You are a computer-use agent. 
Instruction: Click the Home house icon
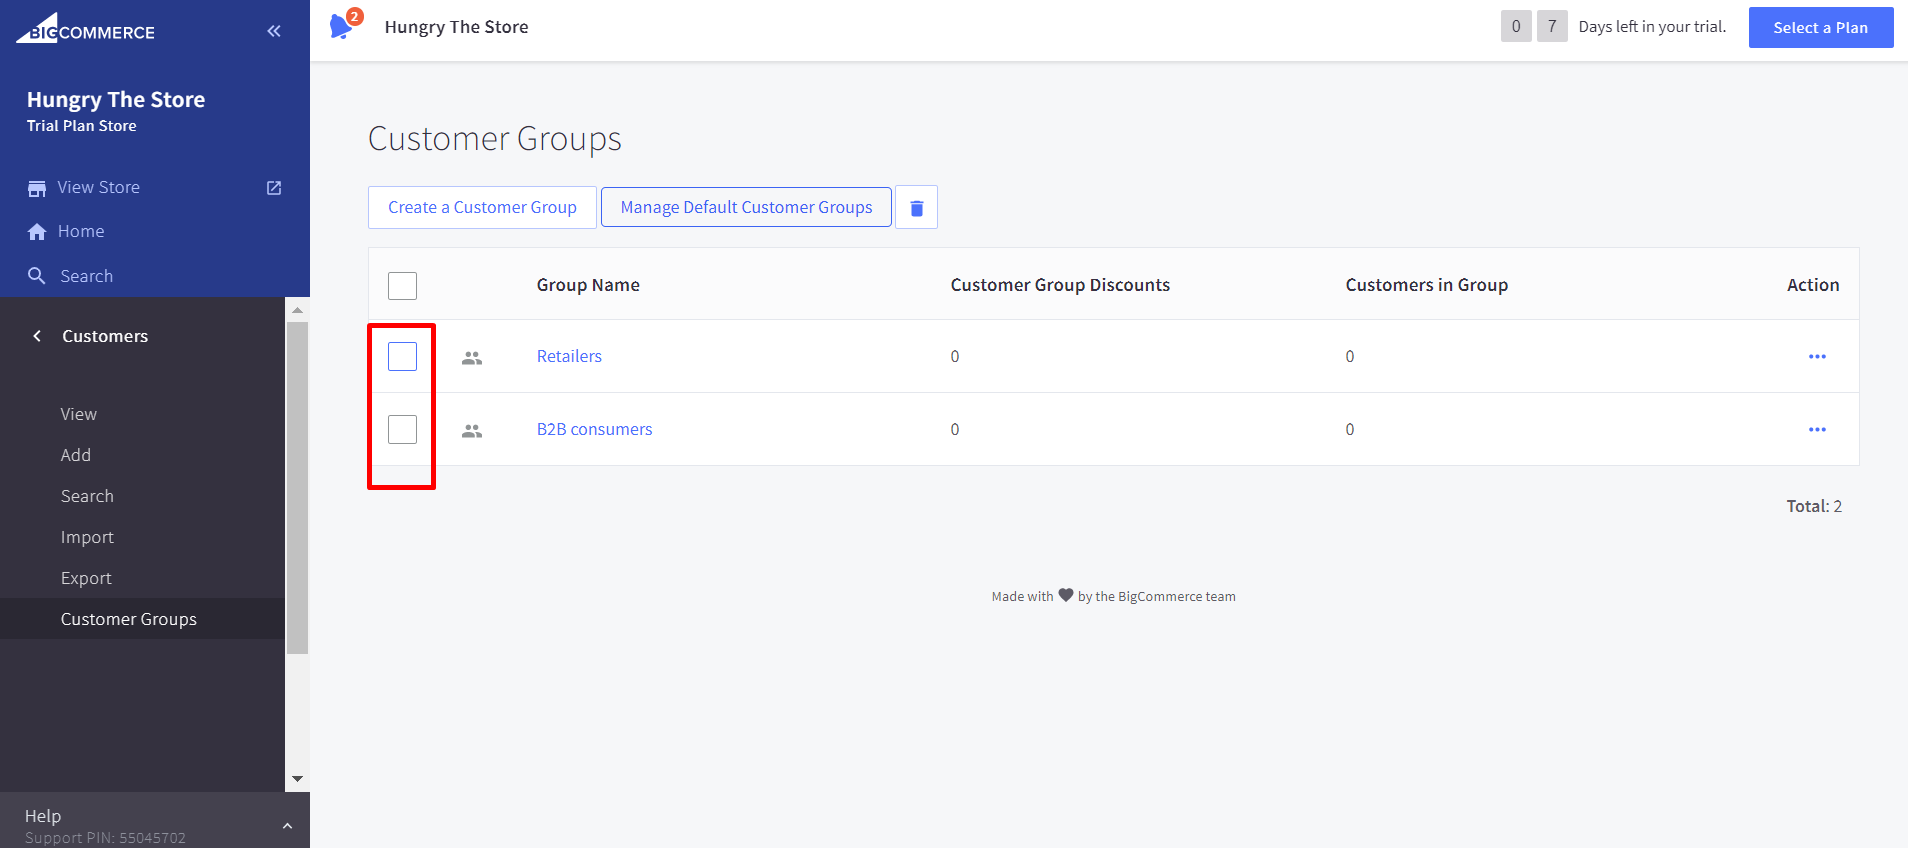(x=37, y=232)
